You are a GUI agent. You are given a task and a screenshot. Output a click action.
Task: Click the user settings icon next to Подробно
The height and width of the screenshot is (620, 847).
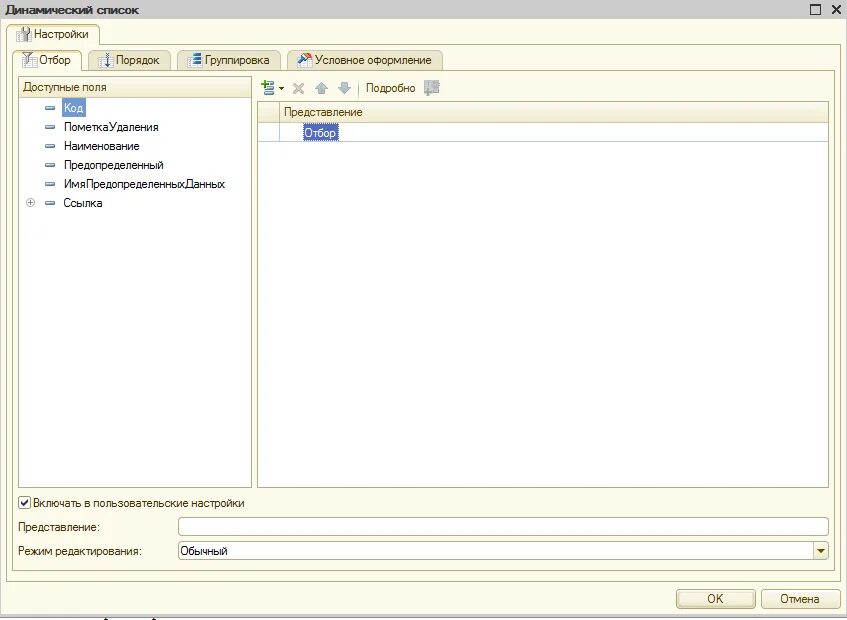432,87
